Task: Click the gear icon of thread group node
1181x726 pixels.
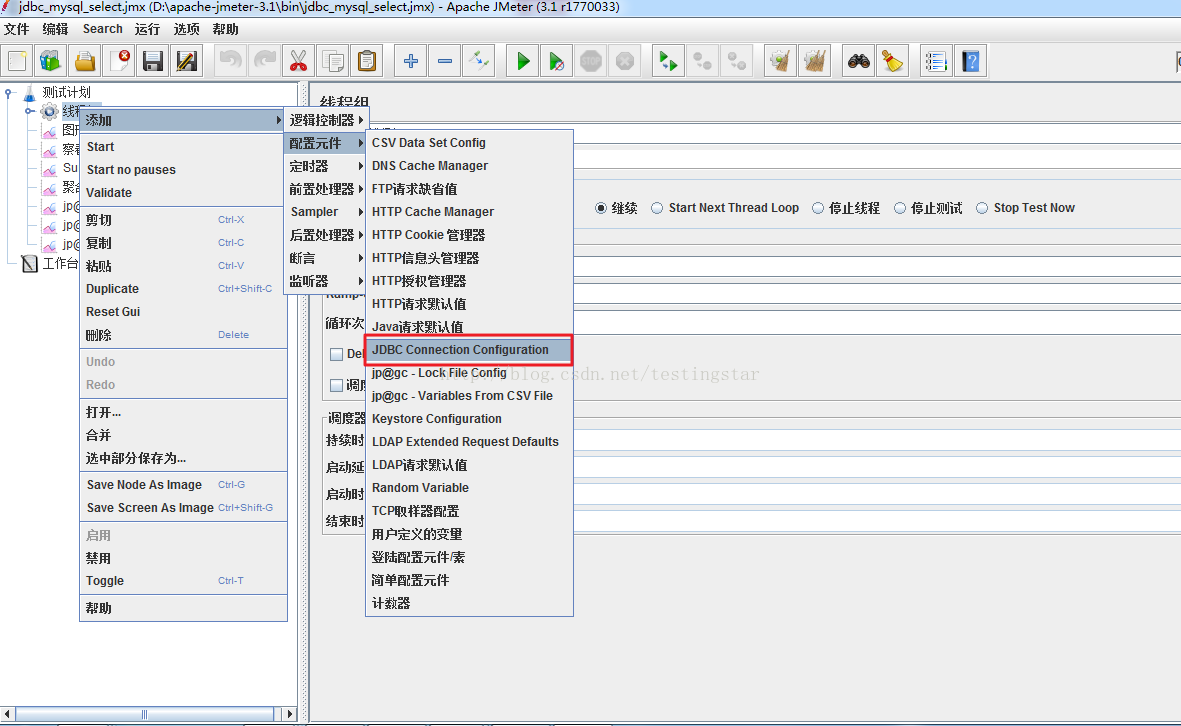Action: (x=49, y=111)
